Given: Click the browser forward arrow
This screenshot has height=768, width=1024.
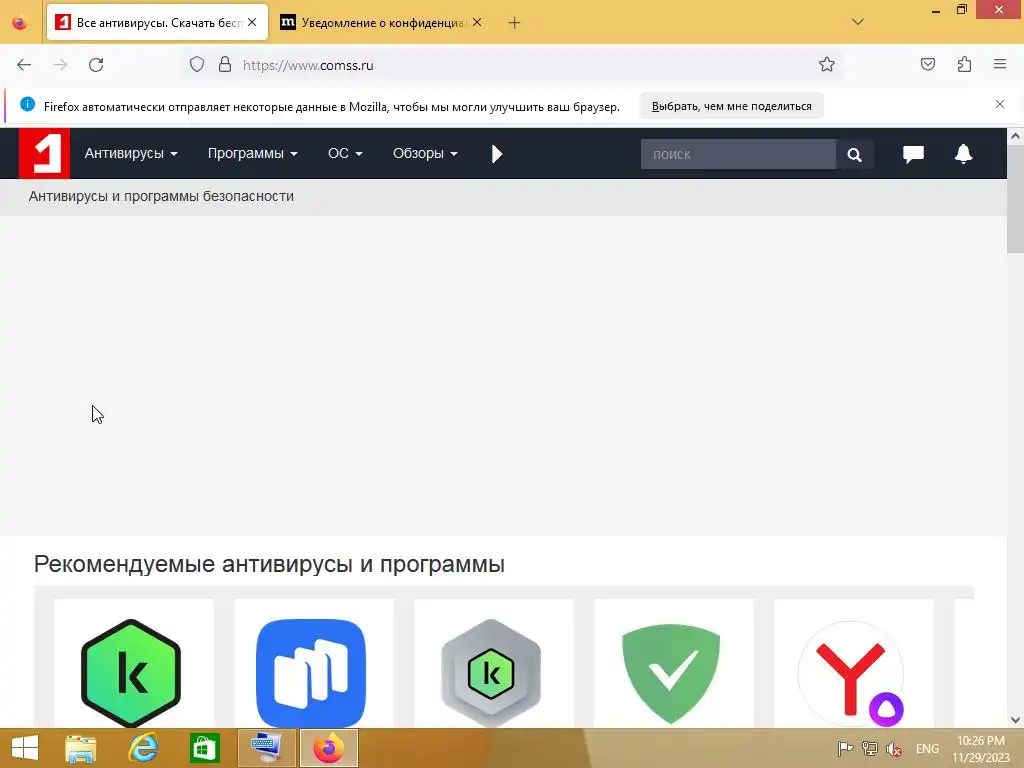Looking at the screenshot, I should (x=60, y=65).
